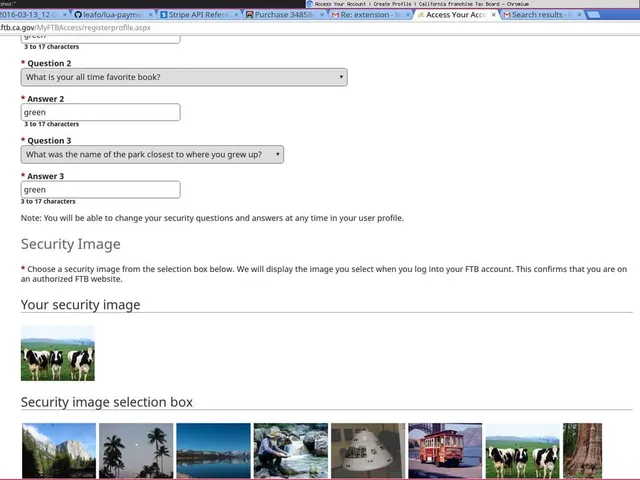
Task: Select the palm trees at dusk image
Action: click(x=136, y=450)
